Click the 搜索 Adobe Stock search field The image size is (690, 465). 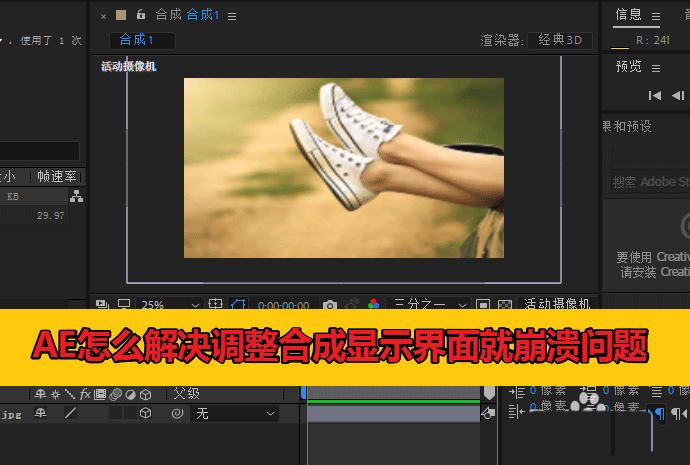point(650,182)
